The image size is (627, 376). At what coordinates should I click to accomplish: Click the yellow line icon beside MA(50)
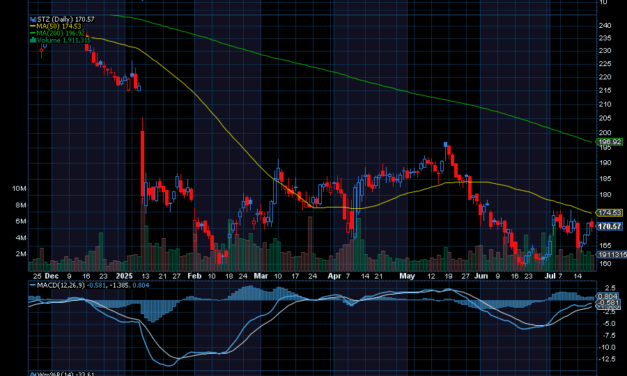[33, 26]
